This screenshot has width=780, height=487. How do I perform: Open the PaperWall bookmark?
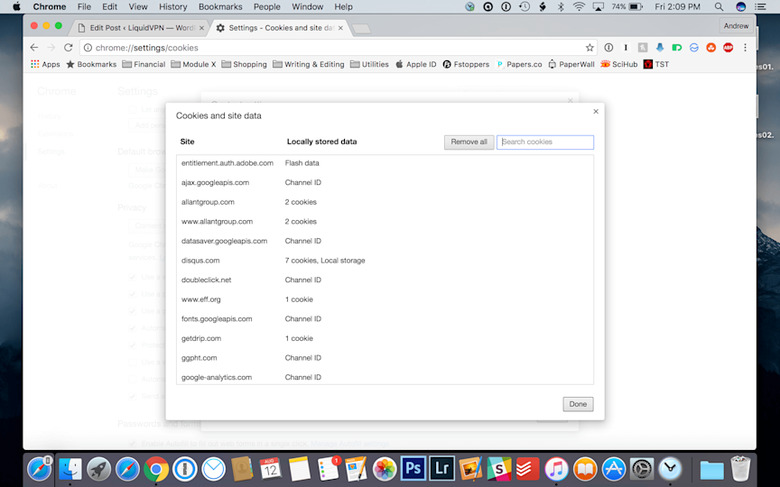click(571, 64)
